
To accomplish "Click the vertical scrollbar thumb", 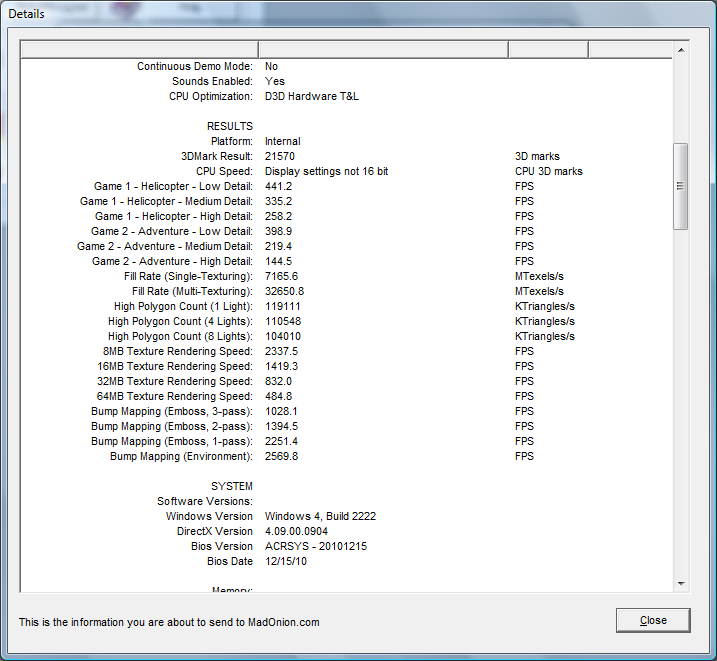I will pos(681,186).
